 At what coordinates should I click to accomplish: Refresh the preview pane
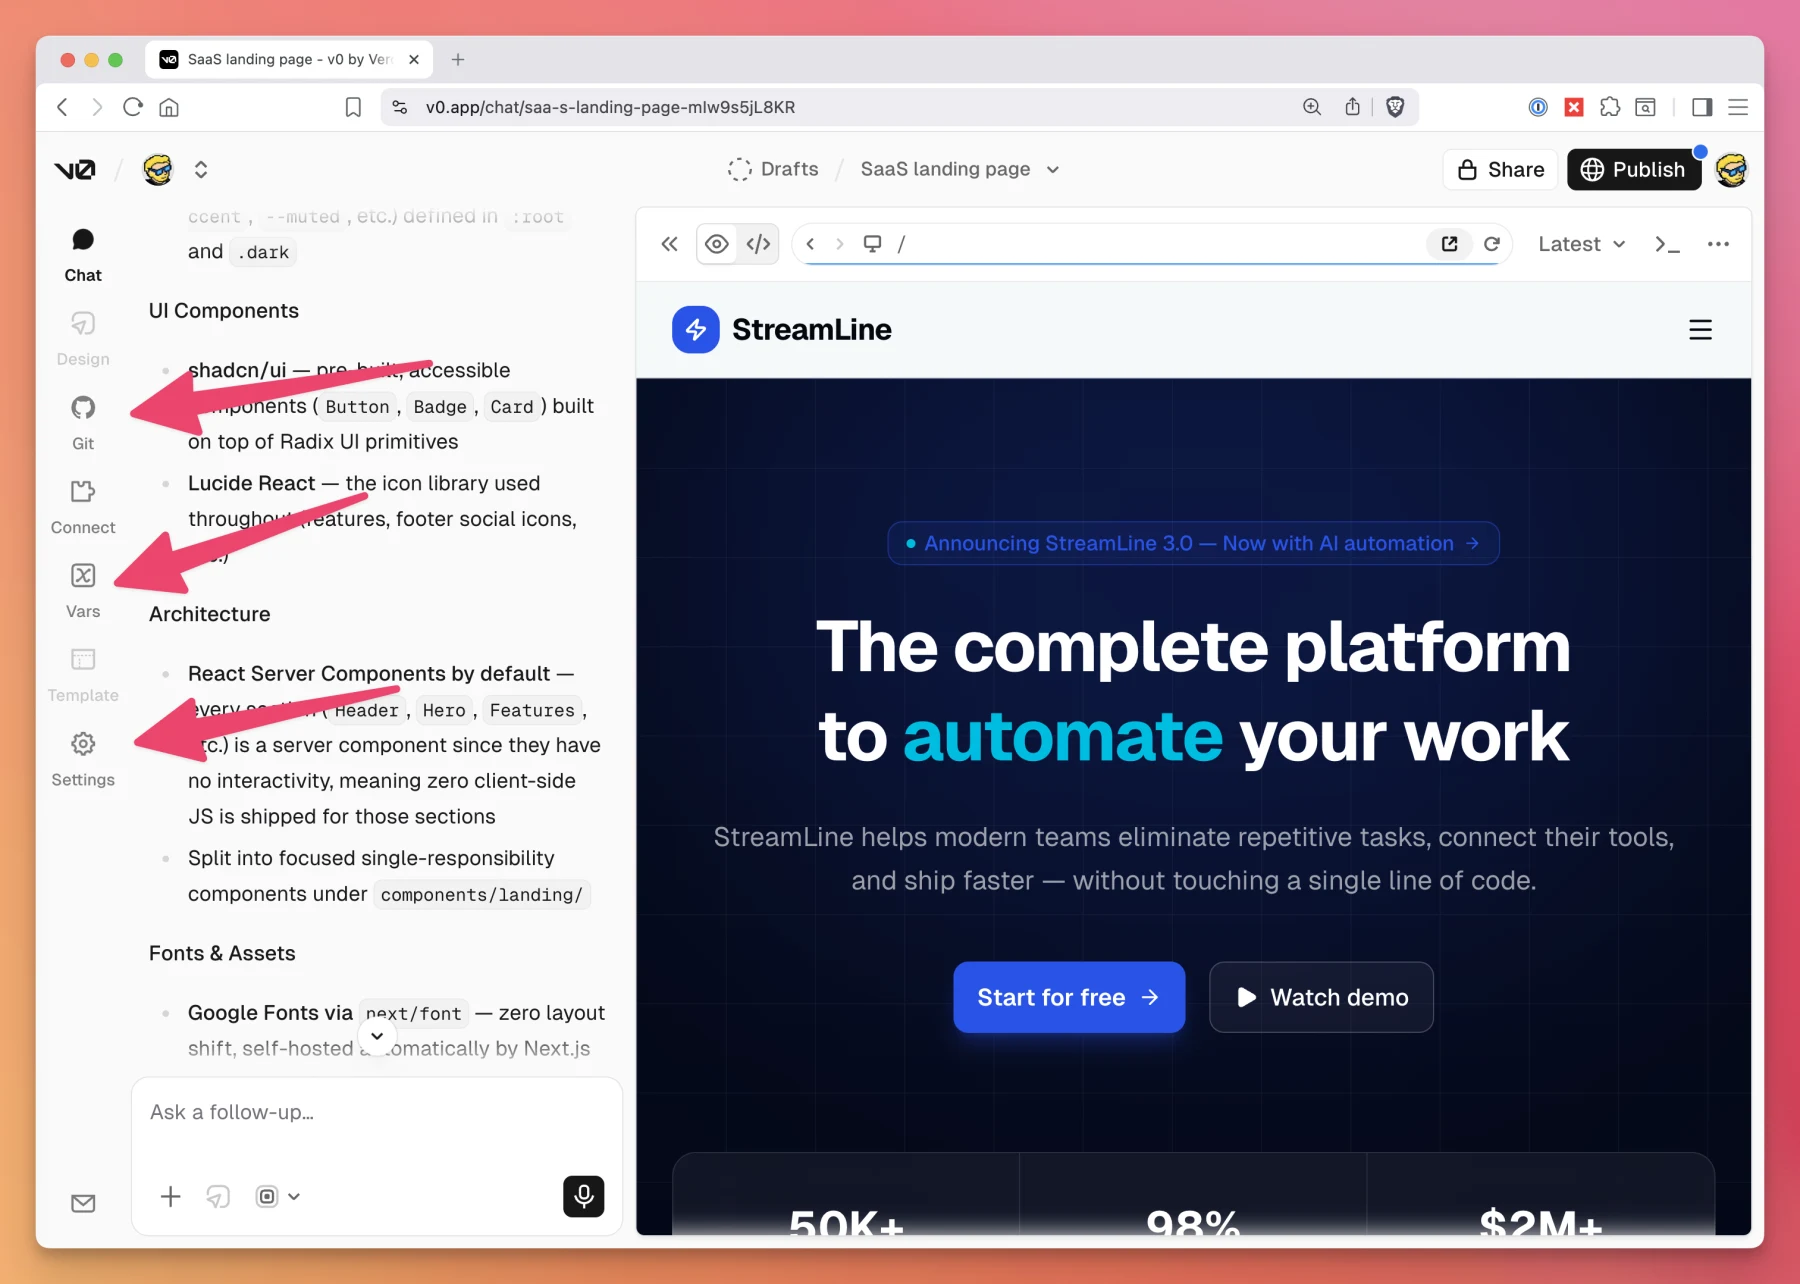point(1491,244)
